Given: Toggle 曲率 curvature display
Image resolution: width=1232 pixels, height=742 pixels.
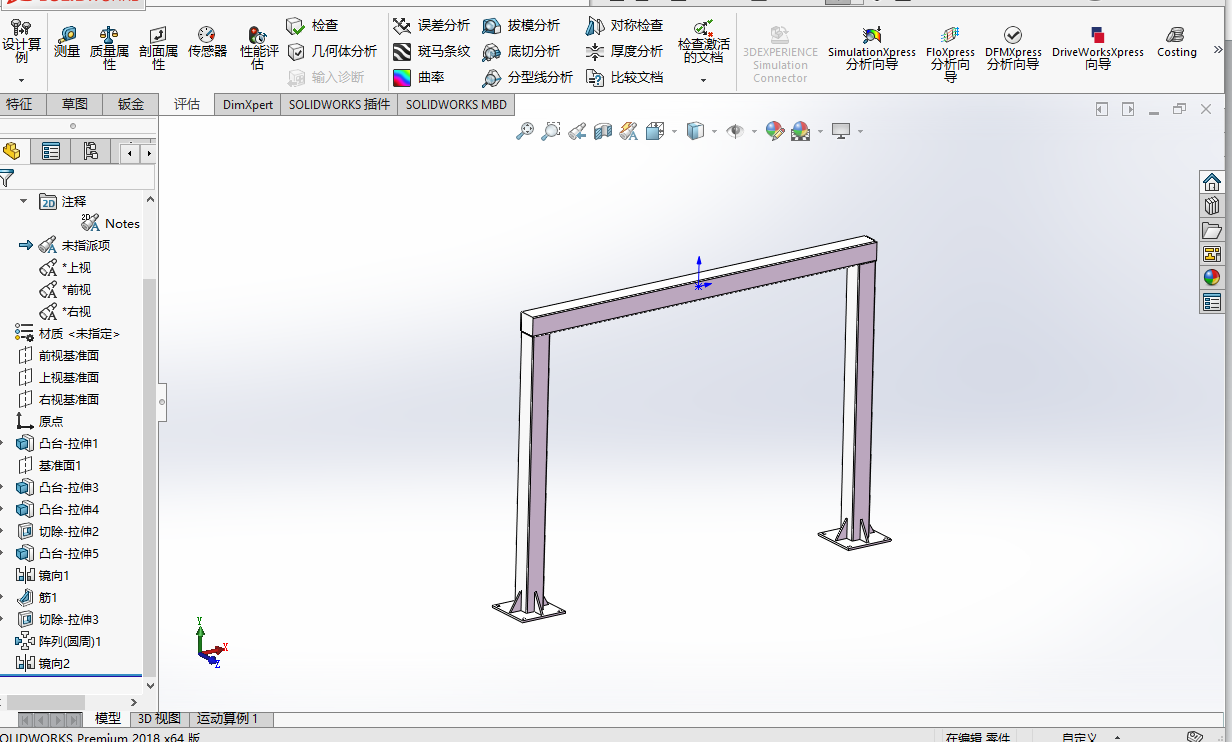Looking at the screenshot, I should [x=418, y=77].
